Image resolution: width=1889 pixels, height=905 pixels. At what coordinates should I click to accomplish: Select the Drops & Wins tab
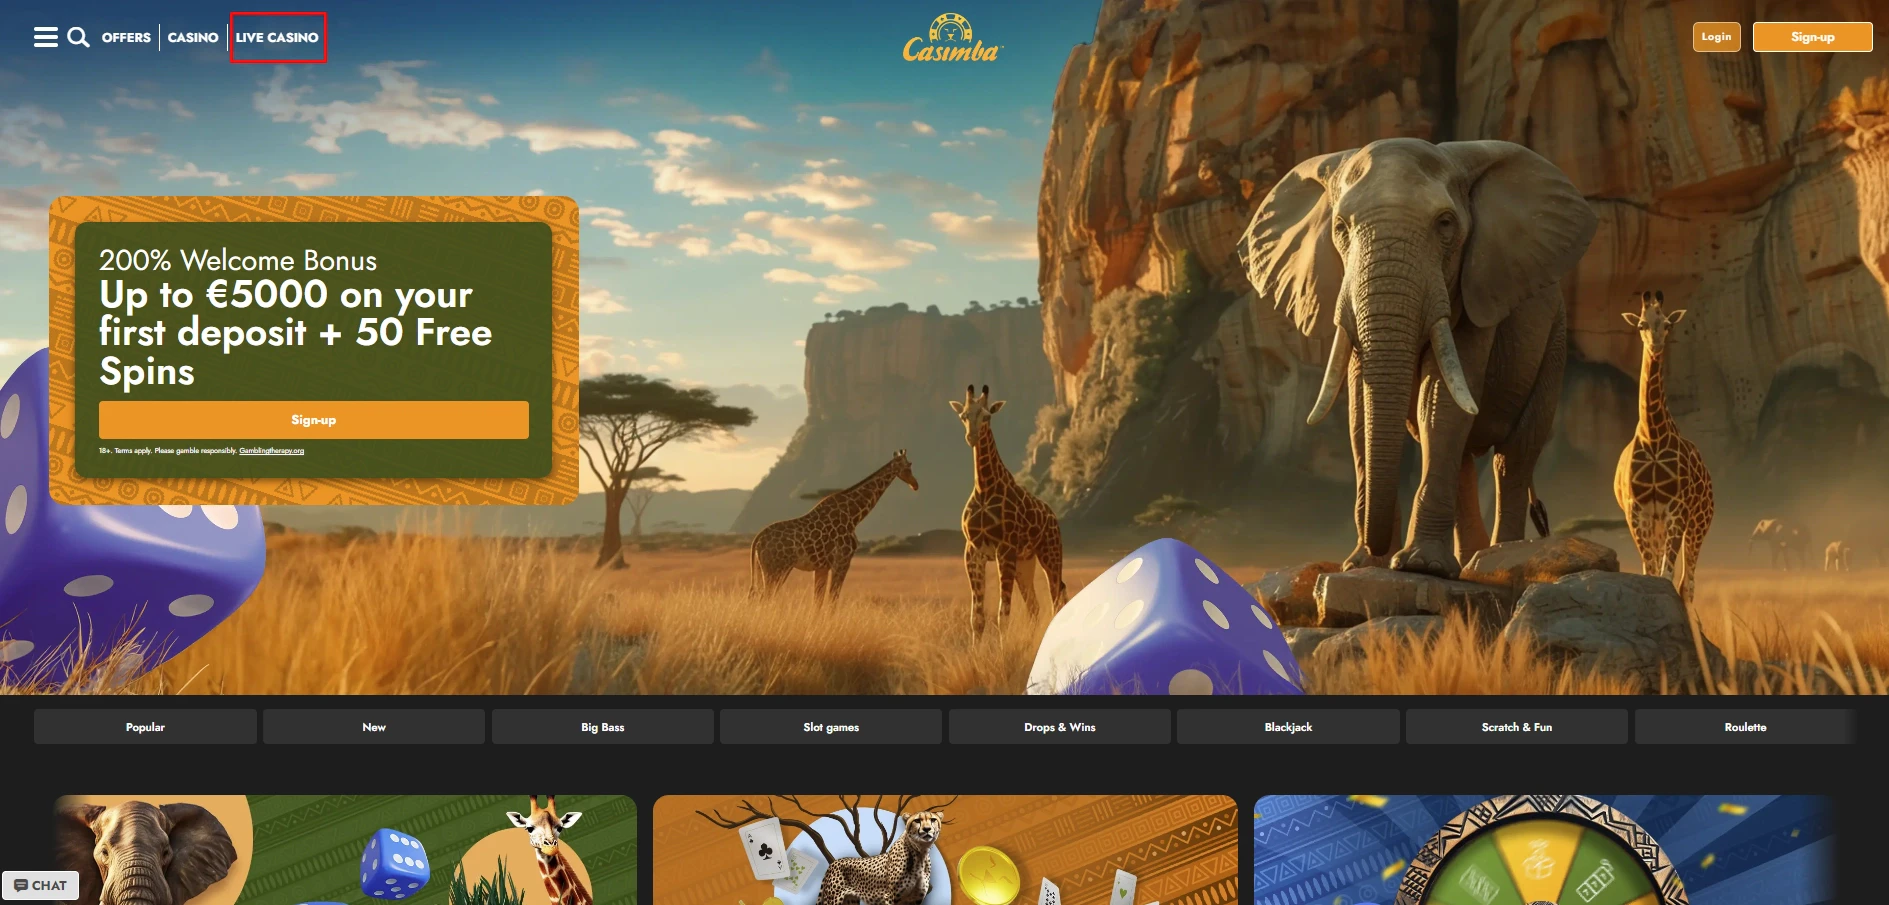[x=1060, y=727]
